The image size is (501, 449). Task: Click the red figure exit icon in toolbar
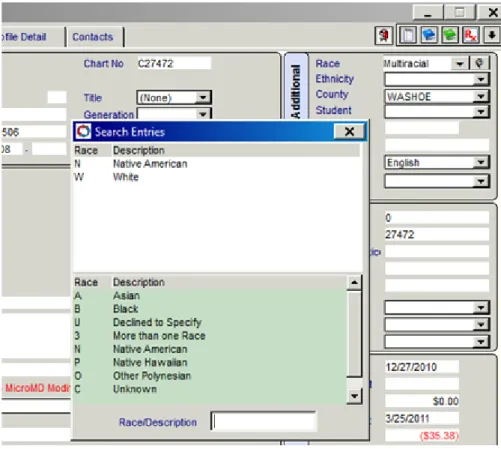(384, 35)
